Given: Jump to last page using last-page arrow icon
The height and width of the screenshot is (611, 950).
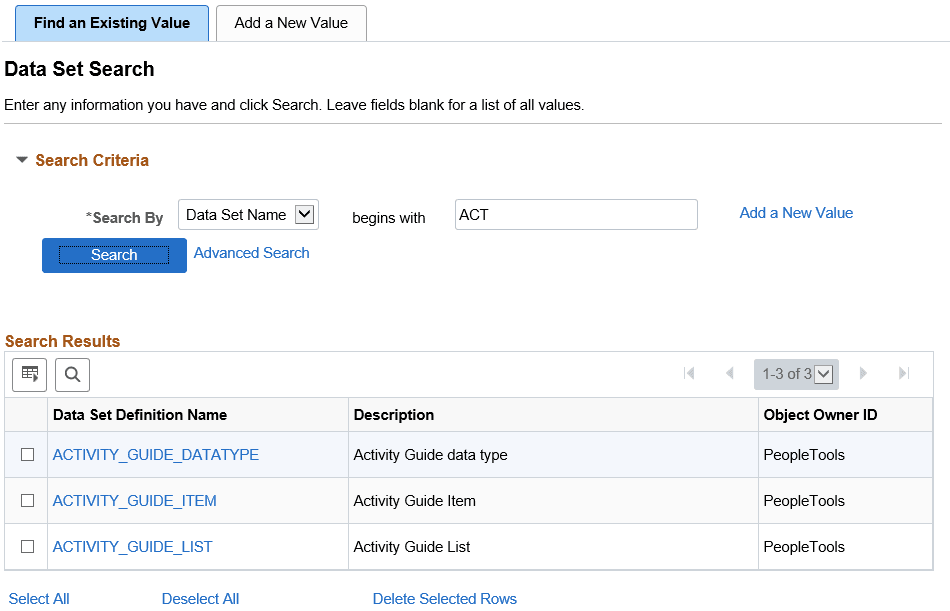Looking at the screenshot, I should (903, 373).
